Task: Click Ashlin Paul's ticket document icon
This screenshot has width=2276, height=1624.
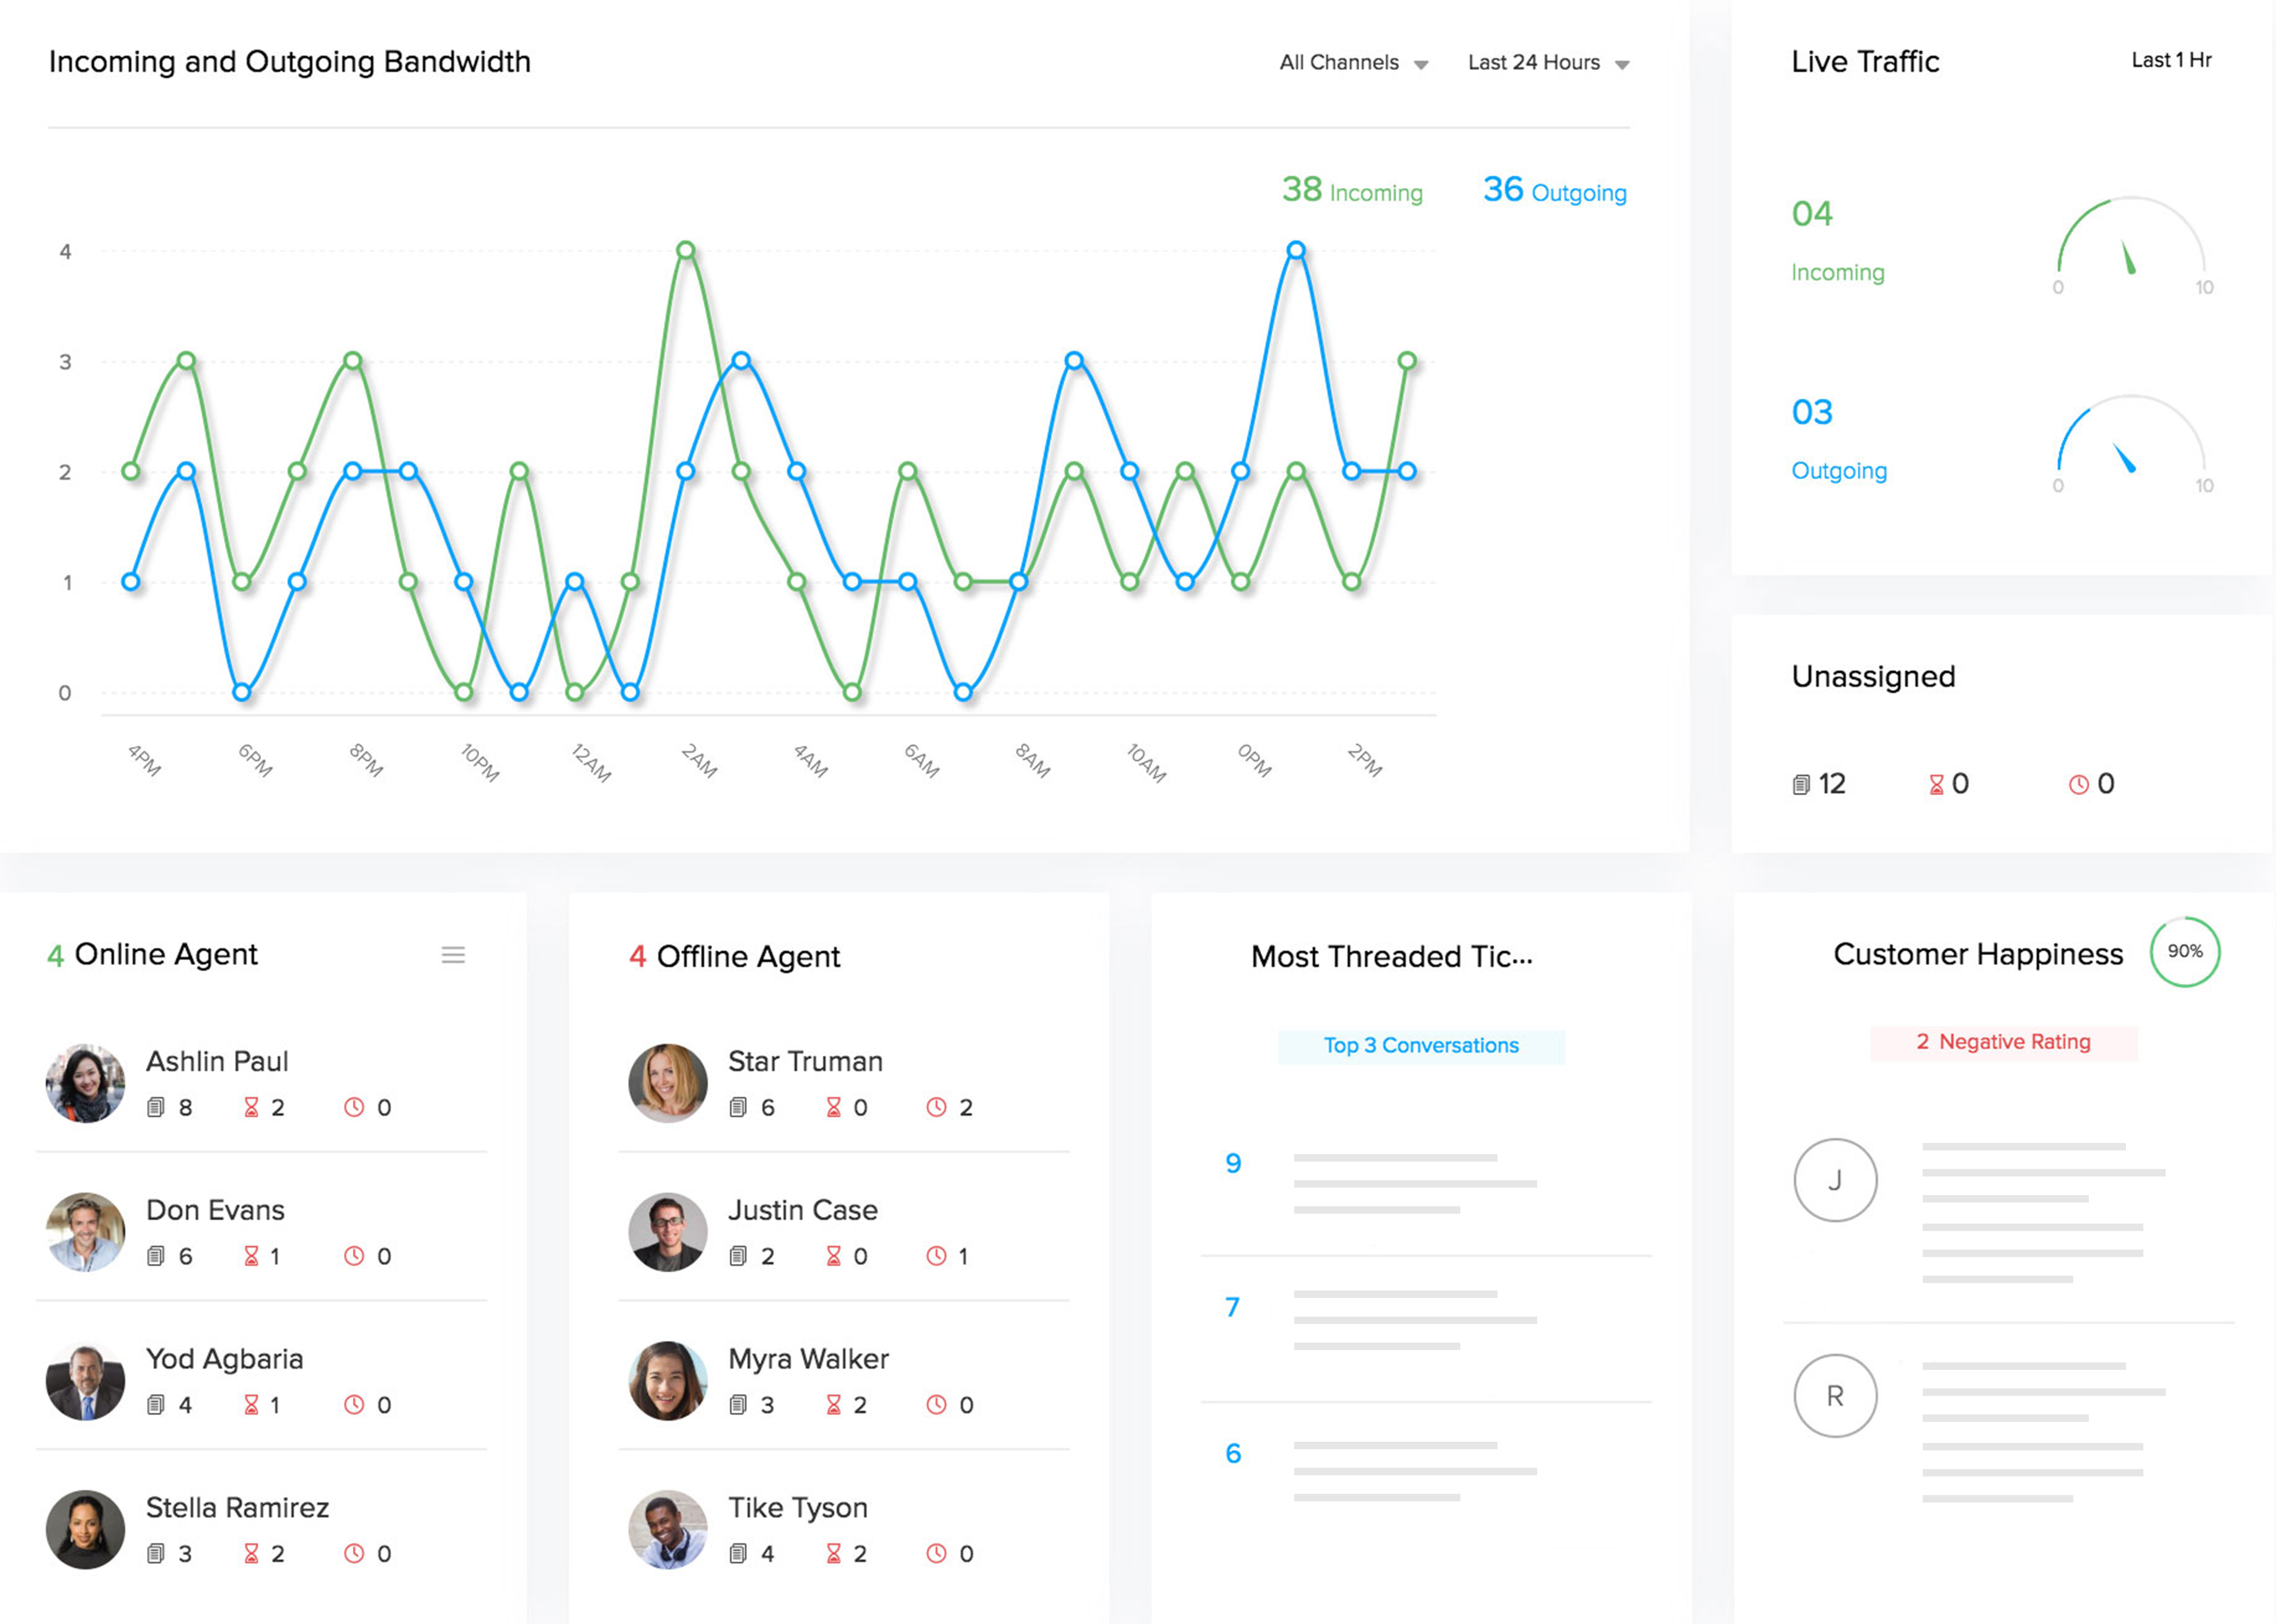Action: click(x=156, y=1107)
